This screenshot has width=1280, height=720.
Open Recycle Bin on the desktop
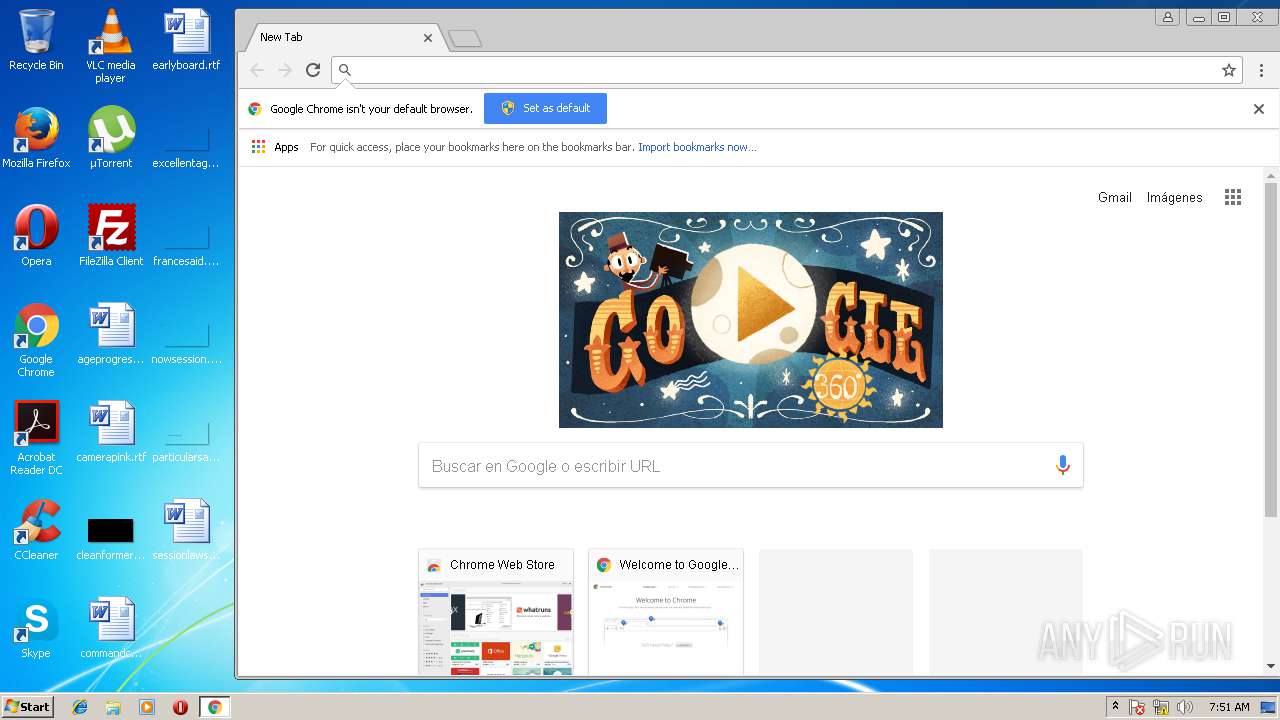36,41
